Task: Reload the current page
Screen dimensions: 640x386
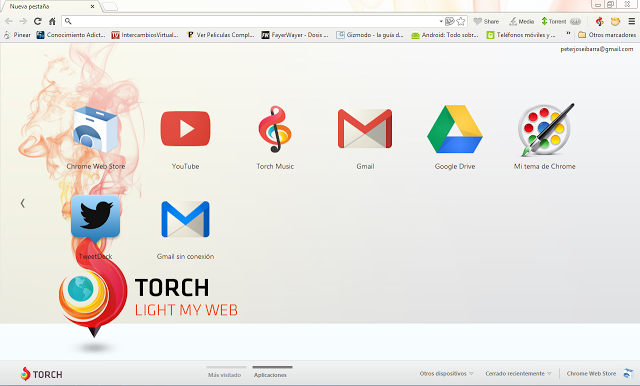Action: pyautogui.click(x=38, y=21)
